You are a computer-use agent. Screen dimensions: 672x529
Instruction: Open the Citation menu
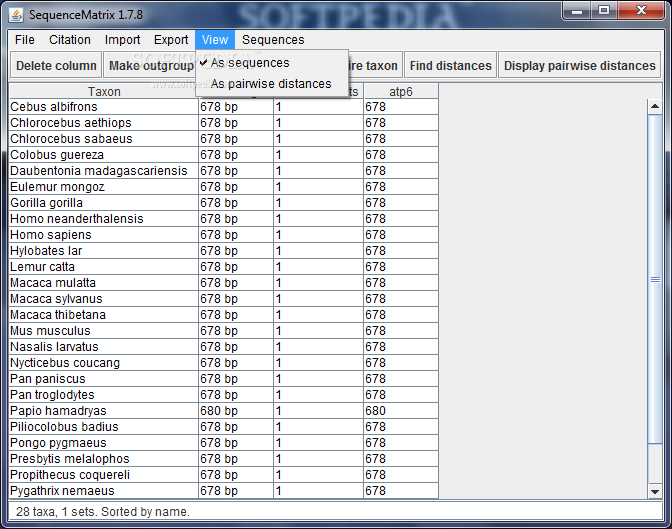tap(69, 40)
